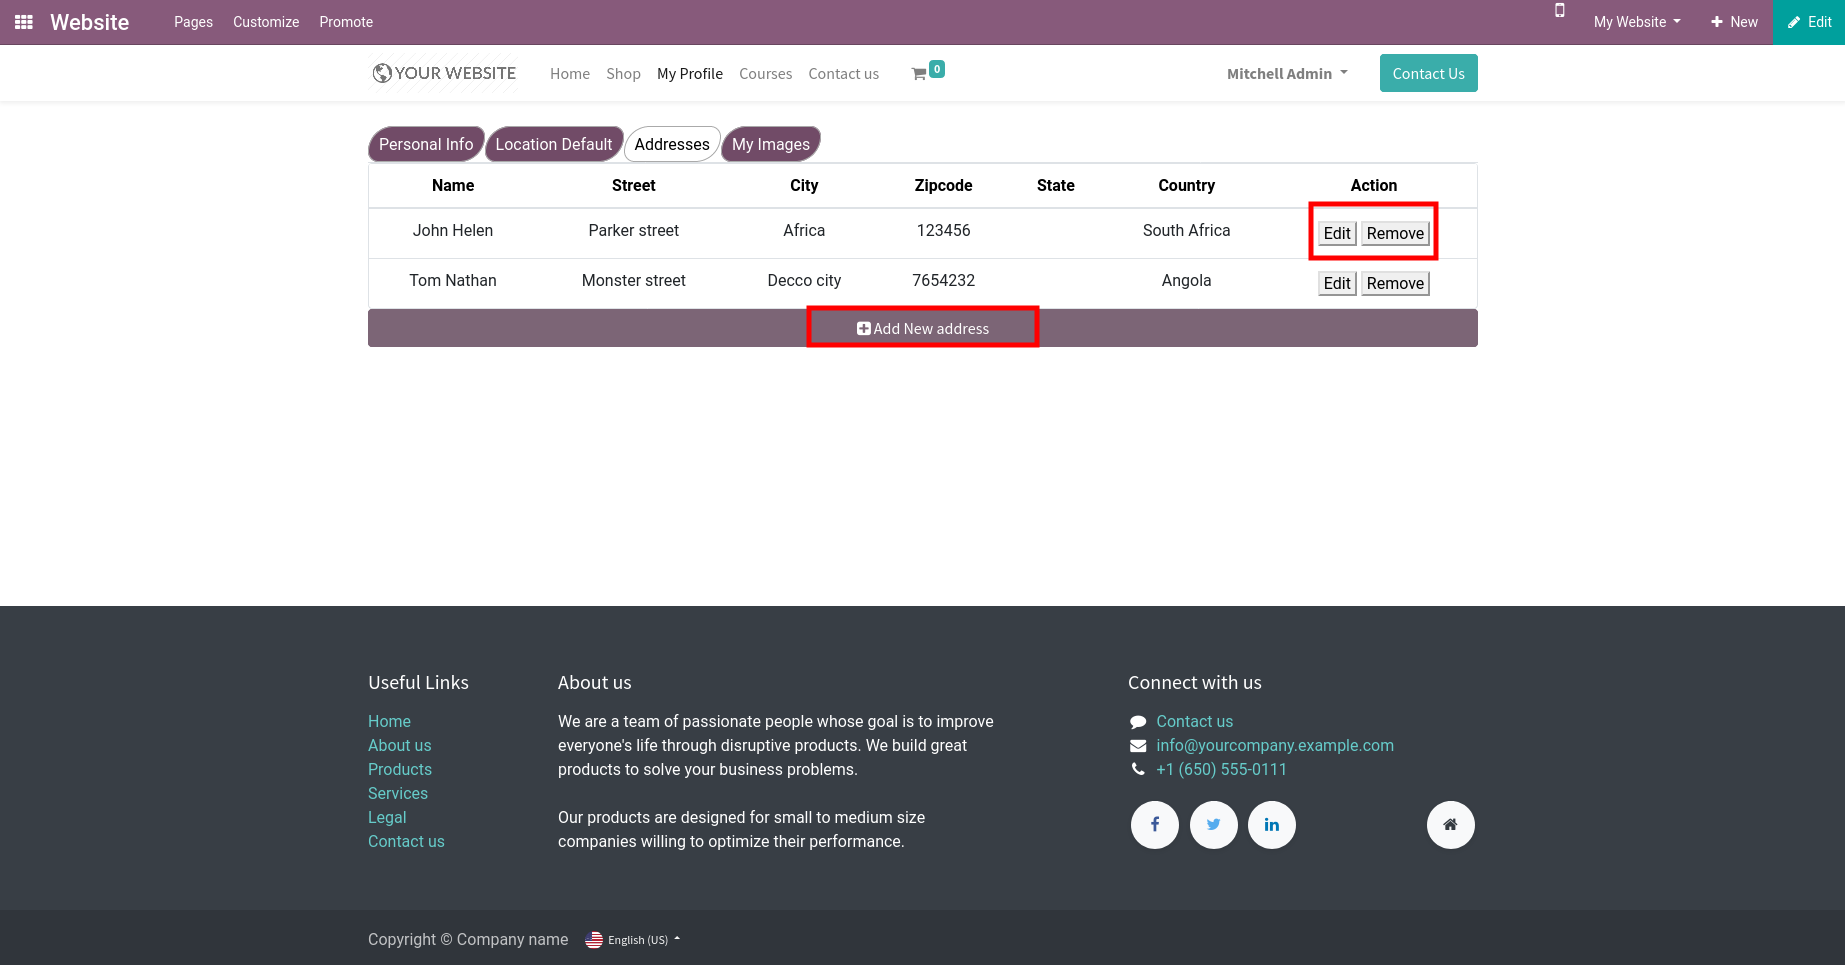Open Contact us in the top navigation
The width and height of the screenshot is (1845, 965).
tap(844, 74)
